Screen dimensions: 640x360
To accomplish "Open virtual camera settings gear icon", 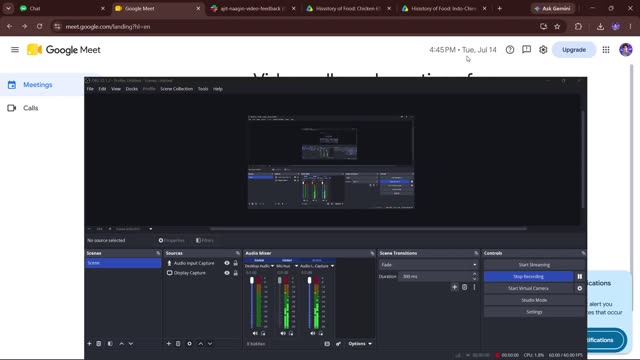I will (x=580, y=288).
